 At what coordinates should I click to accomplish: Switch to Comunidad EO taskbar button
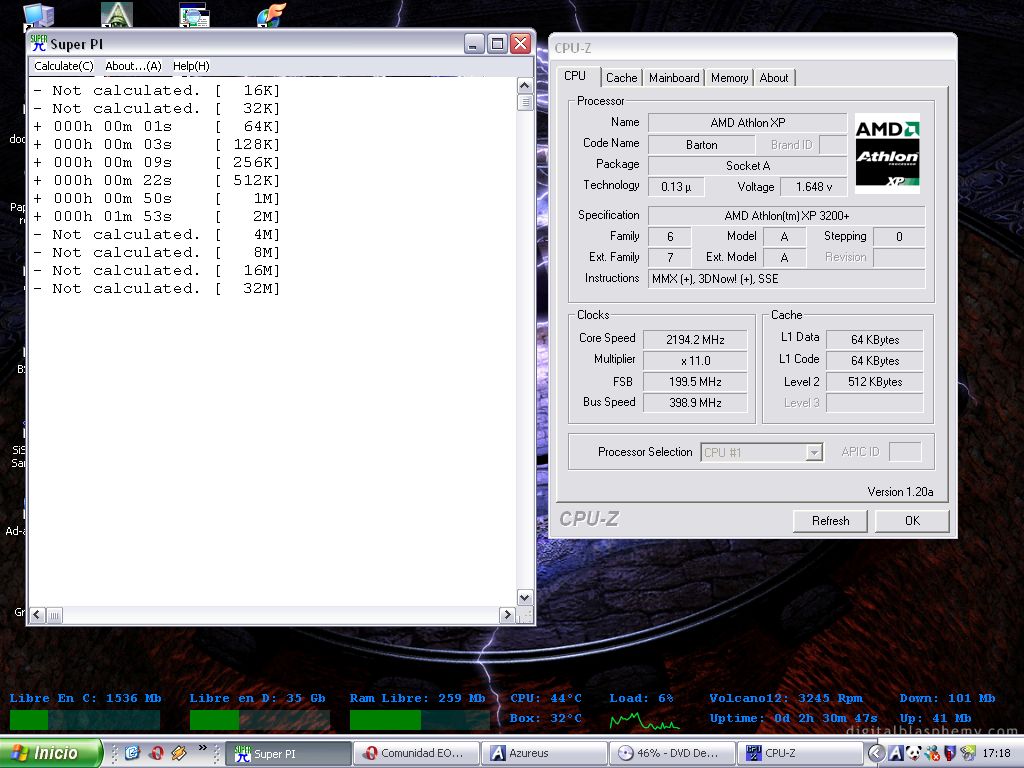tap(417, 754)
